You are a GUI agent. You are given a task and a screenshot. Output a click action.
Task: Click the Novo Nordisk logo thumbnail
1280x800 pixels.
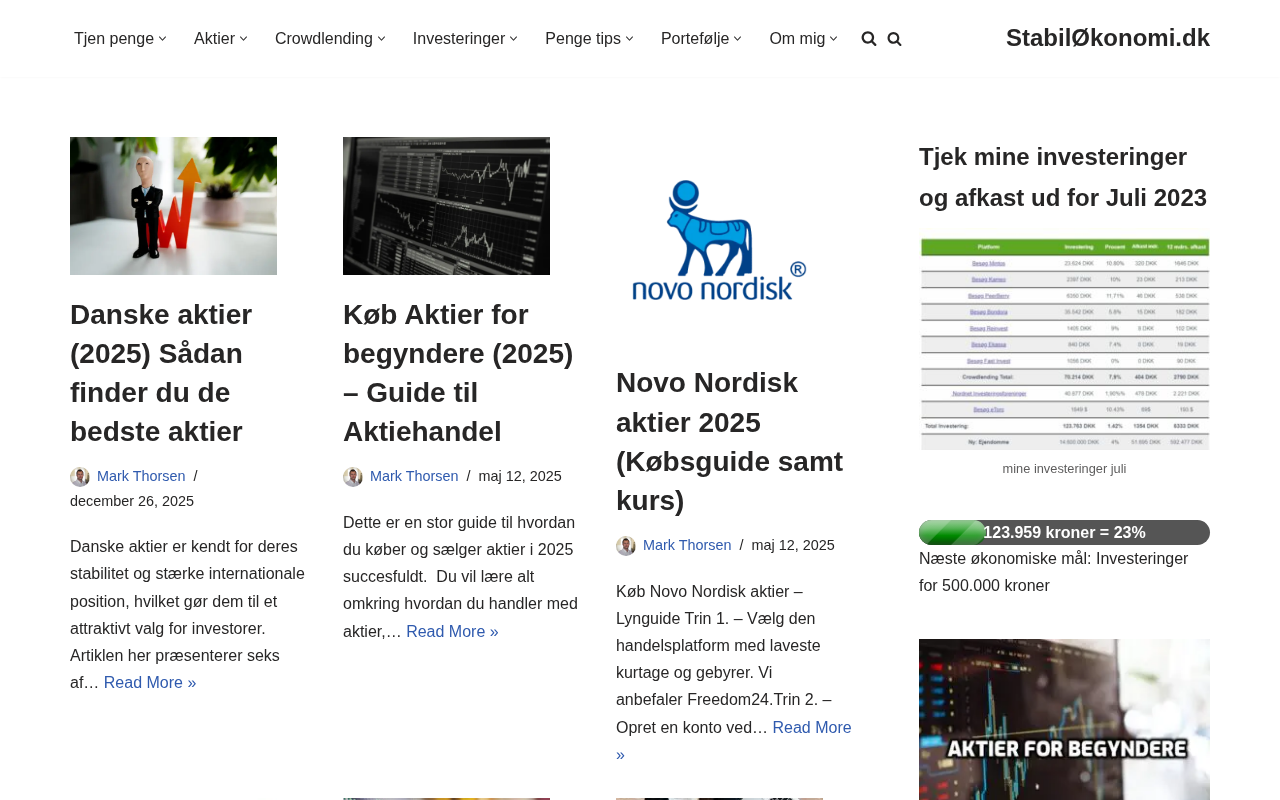click(719, 240)
